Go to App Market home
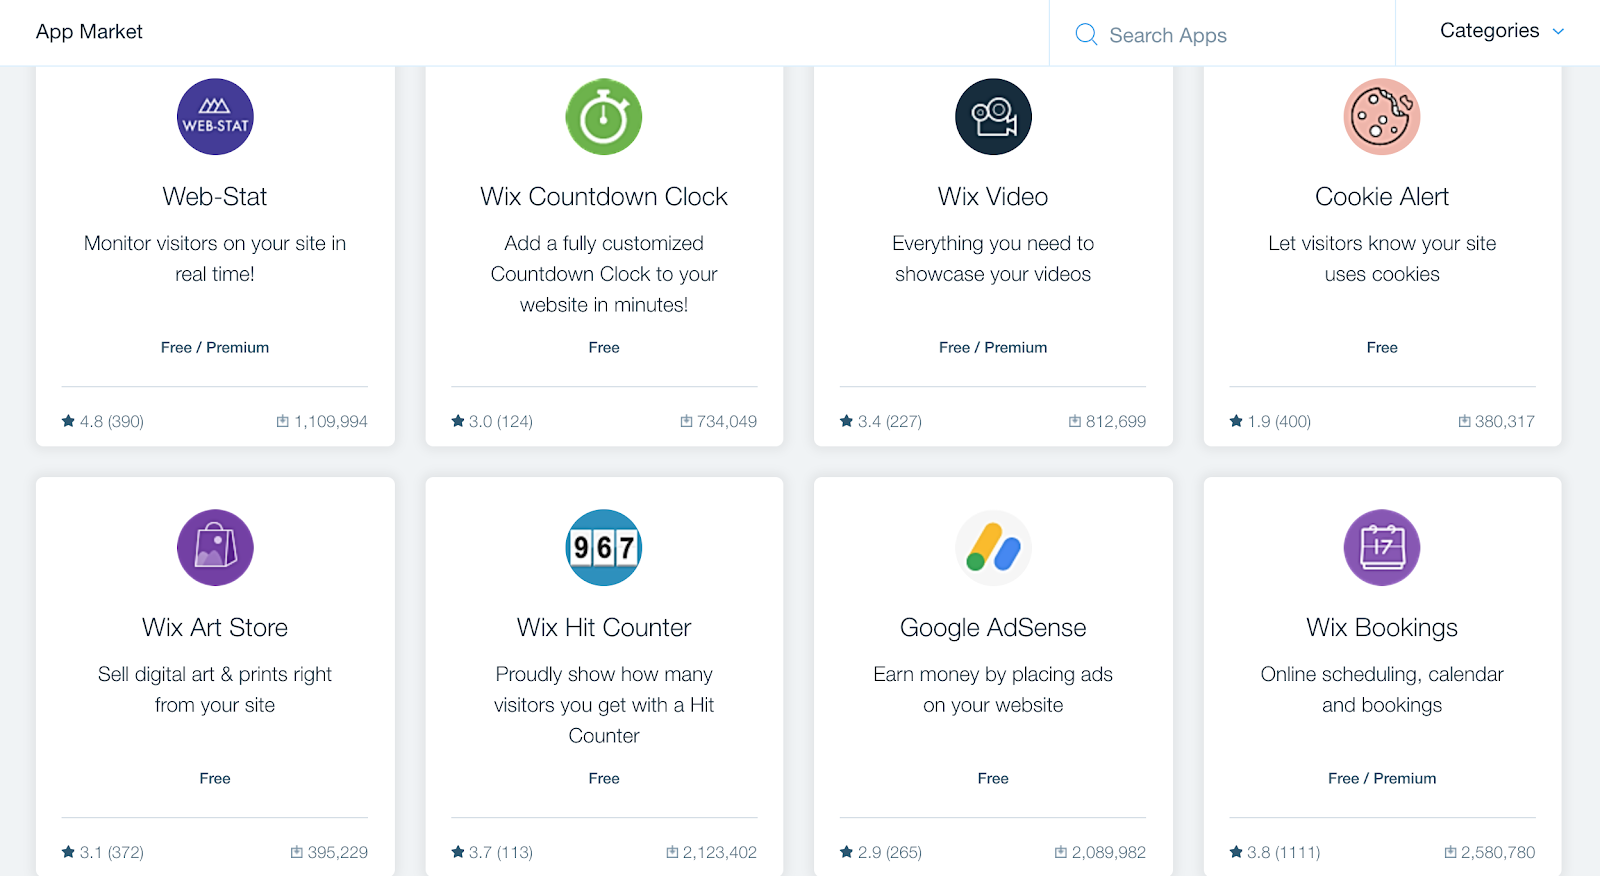Viewport: 1600px width, 876px height. click(x=89, y=32)
